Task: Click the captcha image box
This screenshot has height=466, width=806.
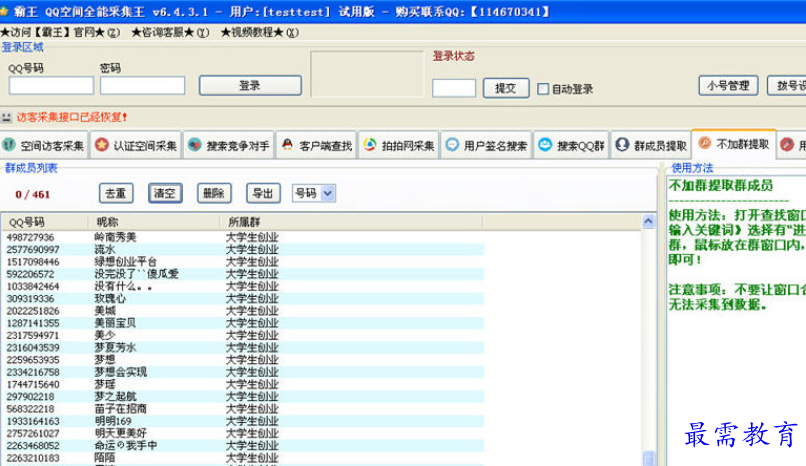Action: (x=367, y=73)
